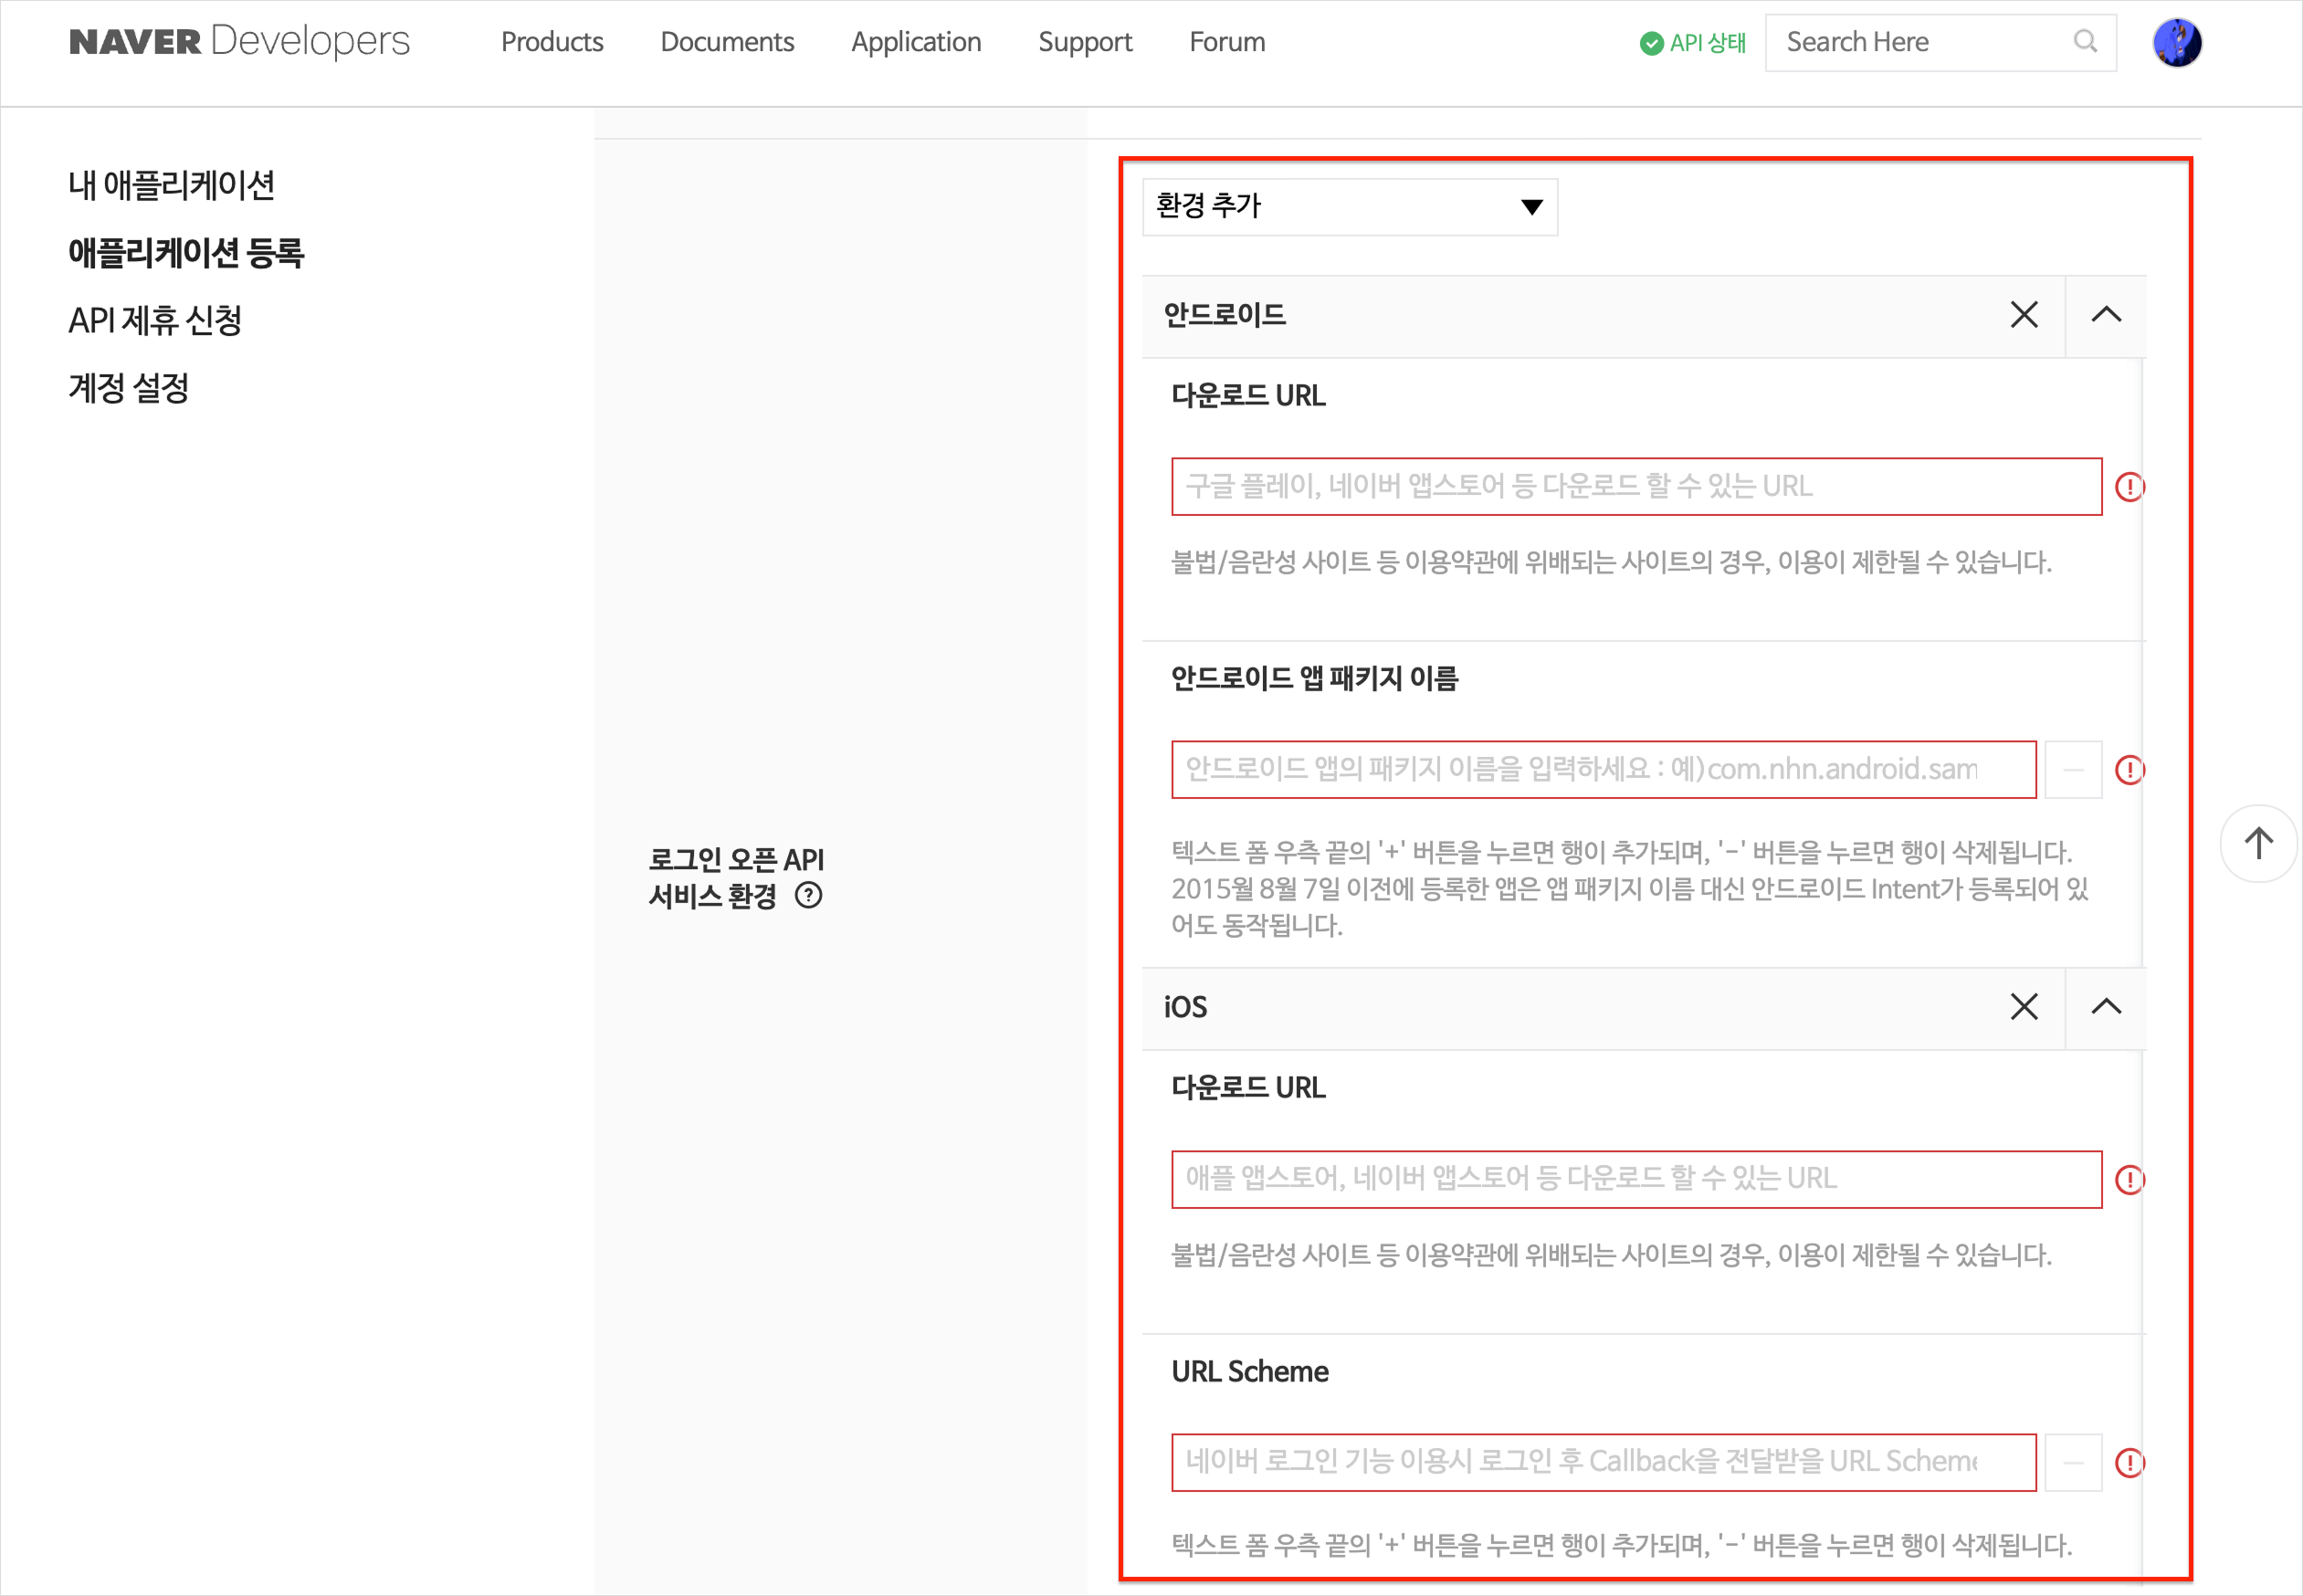The width and height of the screenshot is (2303, 1596).
Task: Collapse the 안드로이드 section
Action: (2107, 315)
